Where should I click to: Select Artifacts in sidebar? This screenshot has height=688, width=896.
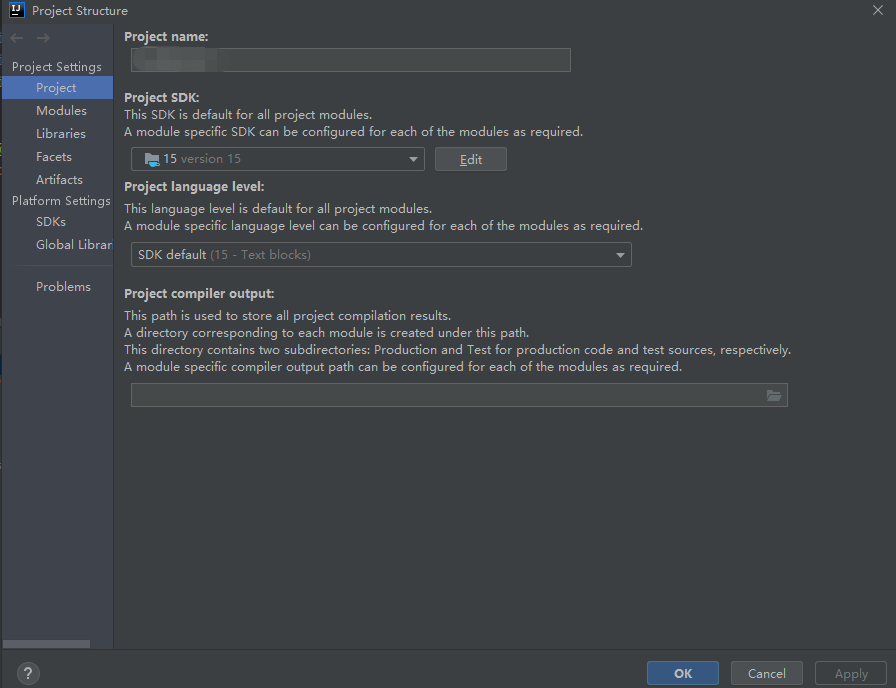pyautogui.click(x=59, y=179)
